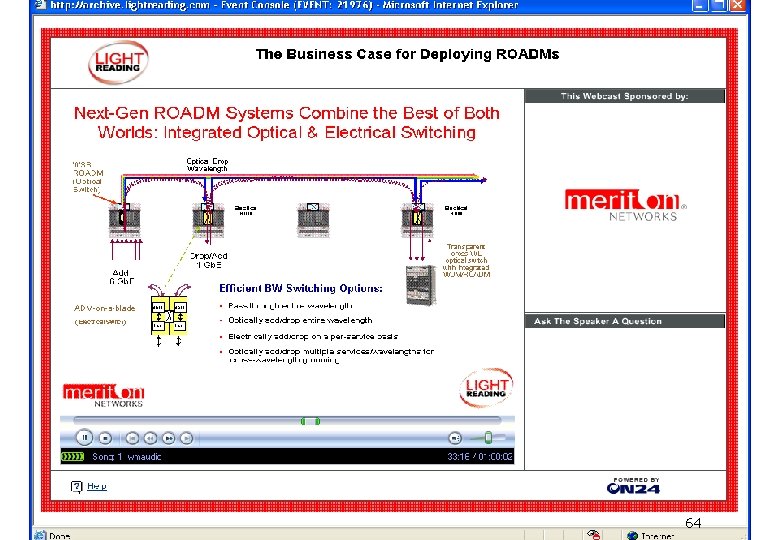Pause the webcast with the pause button
Viewport: 780px width, 540px height.
point(85,438)
